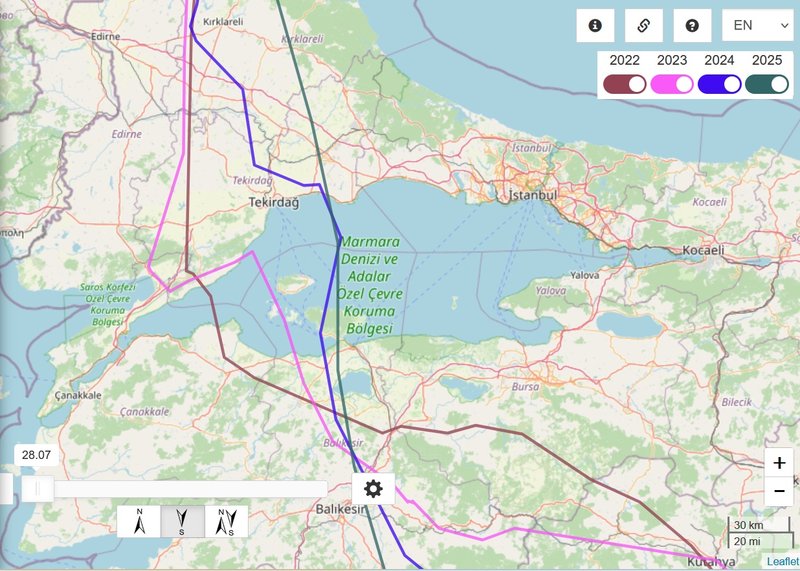Open the Leaflet attribution link

pos(783,561)
